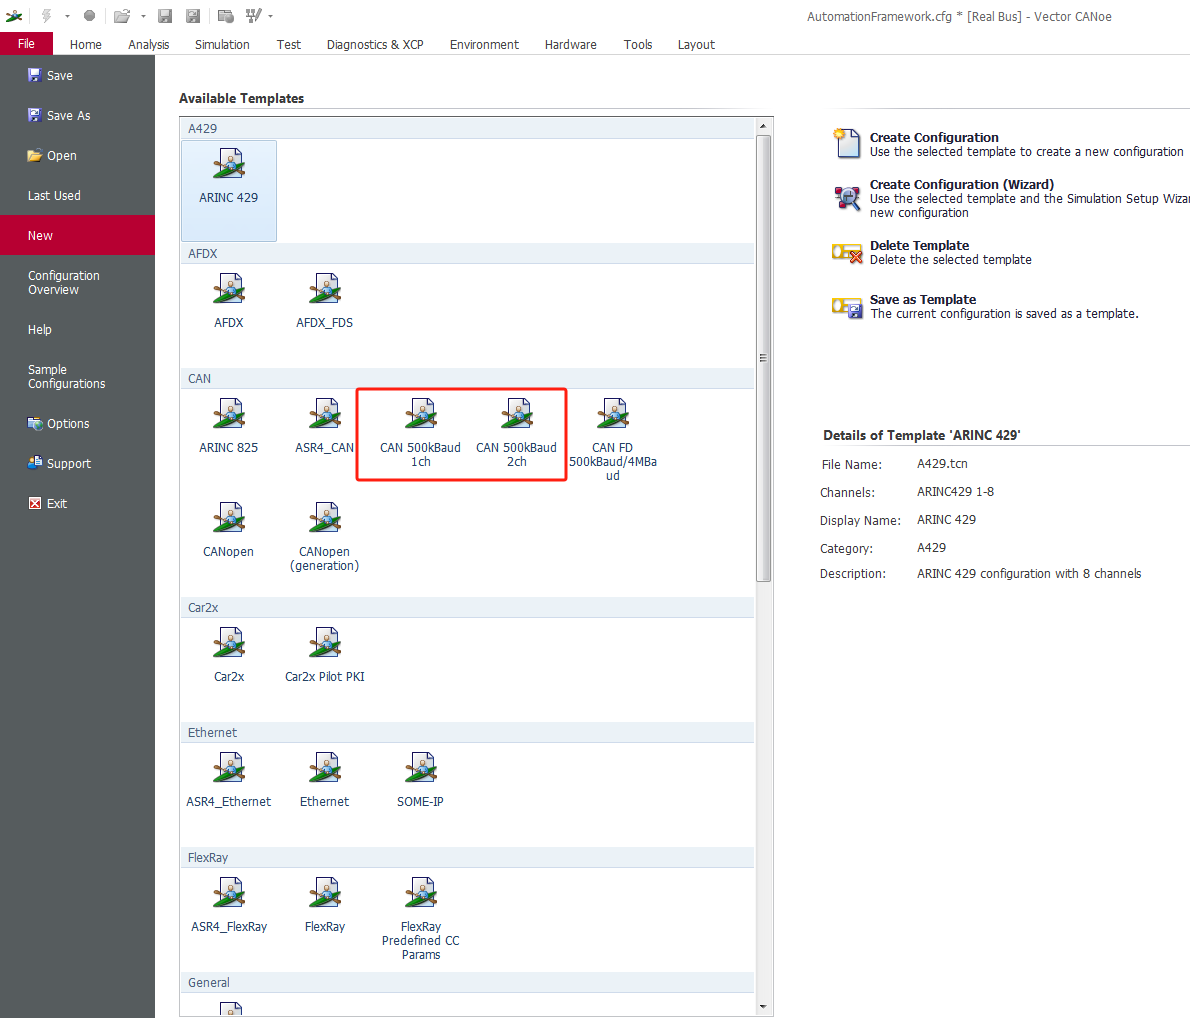This screenshot has width=1190, height=1018.
Task: Expand the dropdown arrow beside the open folder
Action: (x=143, y=16)
